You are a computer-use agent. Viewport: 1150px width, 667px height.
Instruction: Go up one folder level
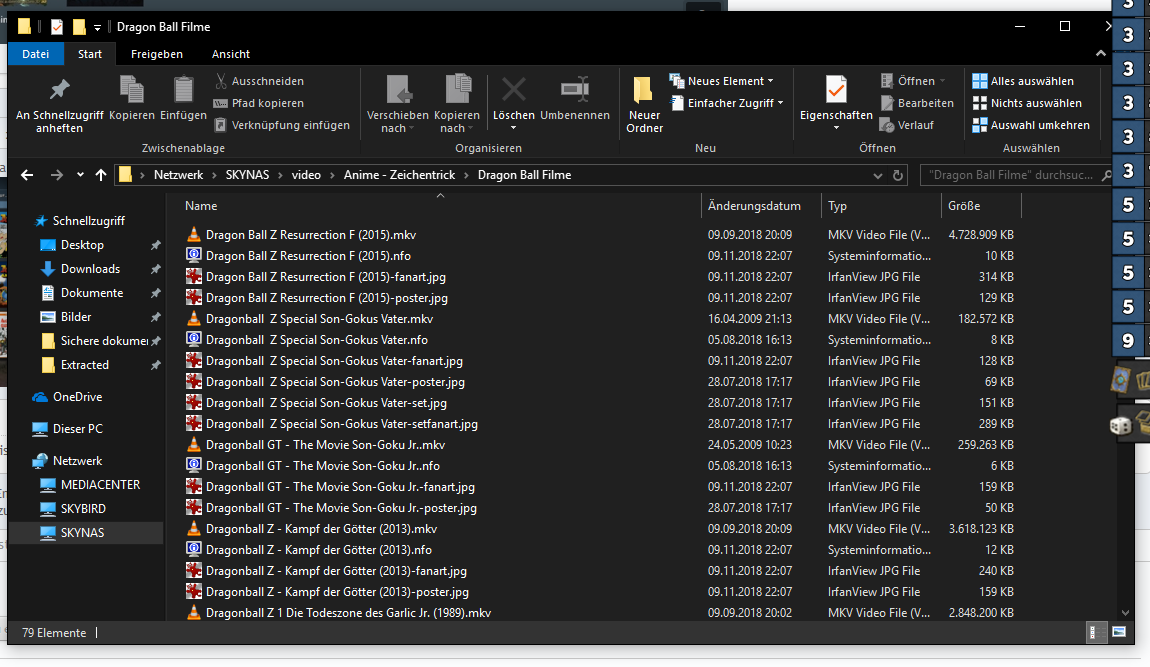click(x=100, y=175)
